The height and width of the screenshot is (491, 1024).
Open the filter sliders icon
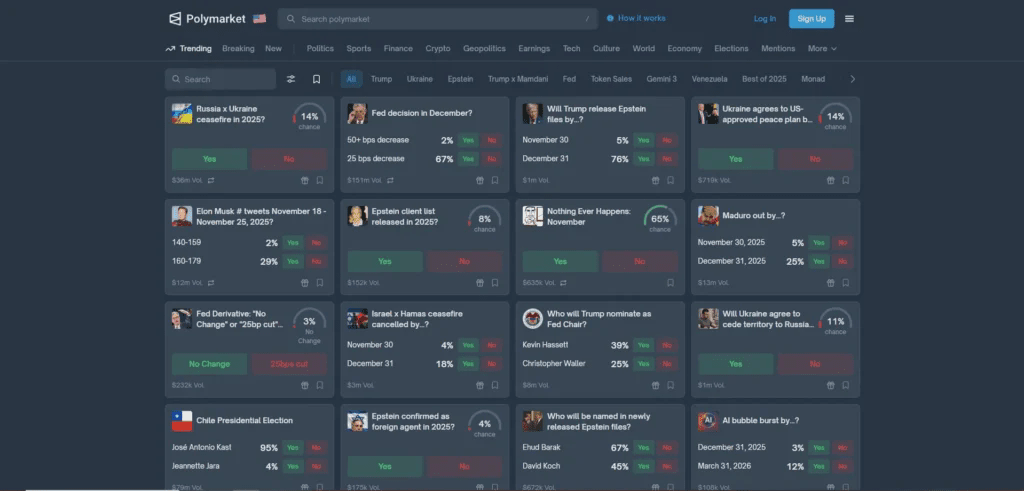291,79
